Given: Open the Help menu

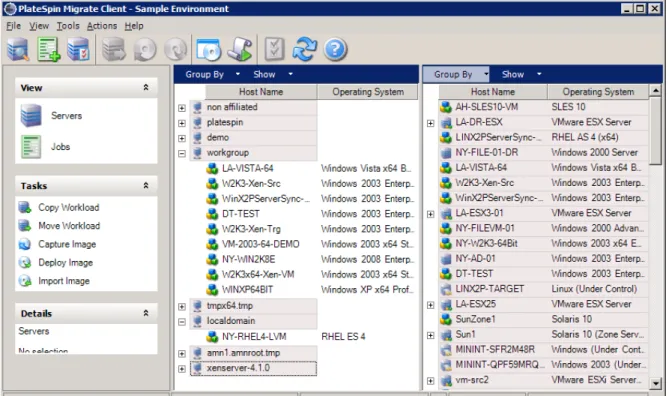Looking at the screenshot, I should coord(134,26).
